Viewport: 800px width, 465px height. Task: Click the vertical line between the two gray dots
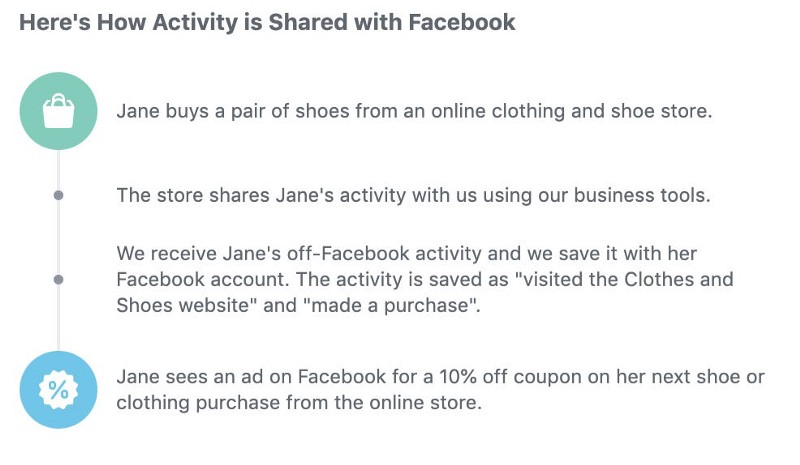point(59,237)
